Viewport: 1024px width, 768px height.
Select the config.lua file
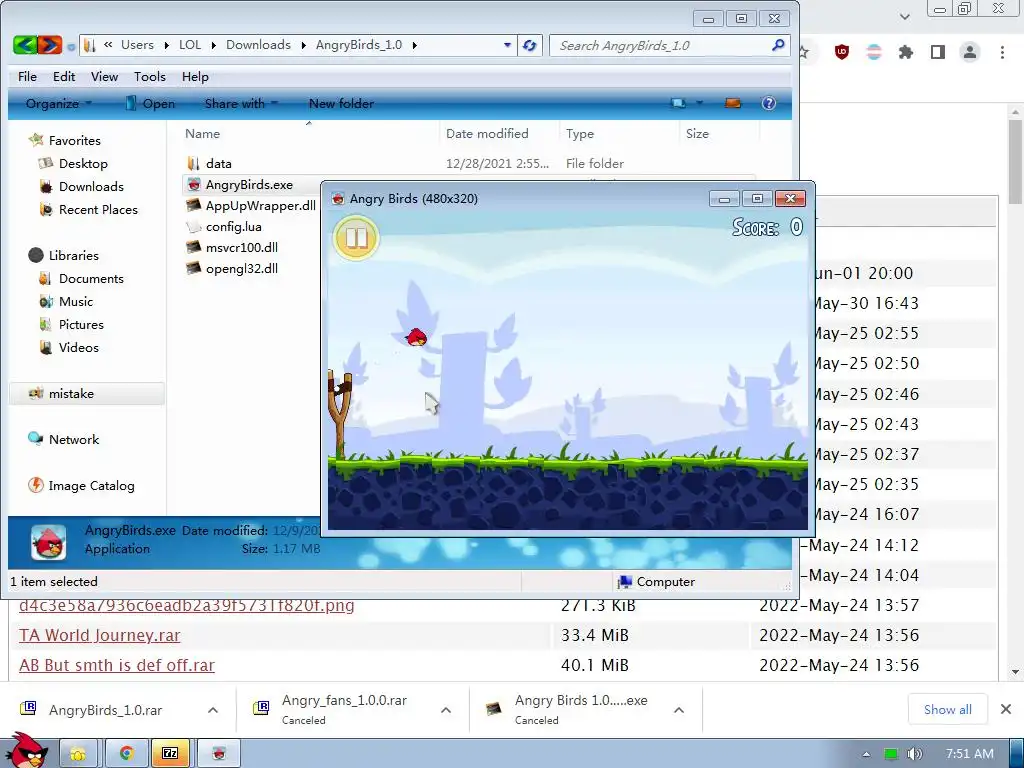point(233,227)
